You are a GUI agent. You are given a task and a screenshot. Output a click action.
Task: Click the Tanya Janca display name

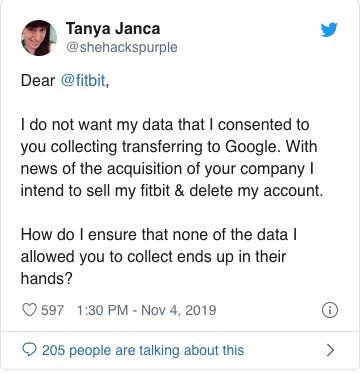point(113,28)
